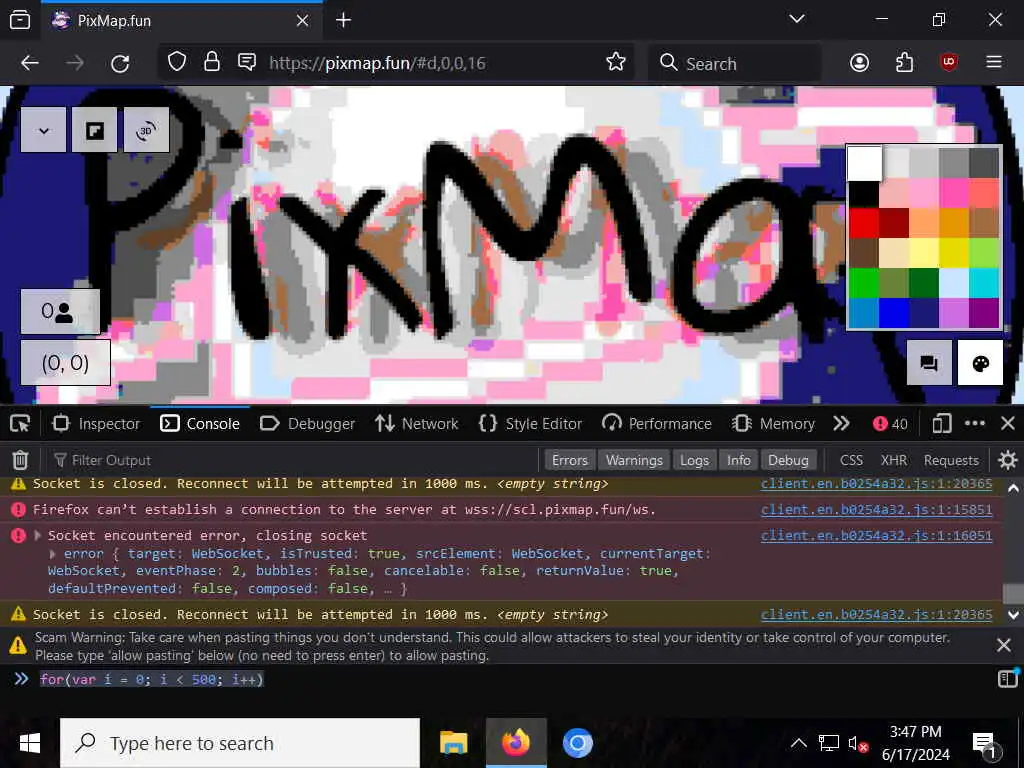The image size is (1024, 768).
Task: Toggle the XHR filter
Action: coord(893,460)
